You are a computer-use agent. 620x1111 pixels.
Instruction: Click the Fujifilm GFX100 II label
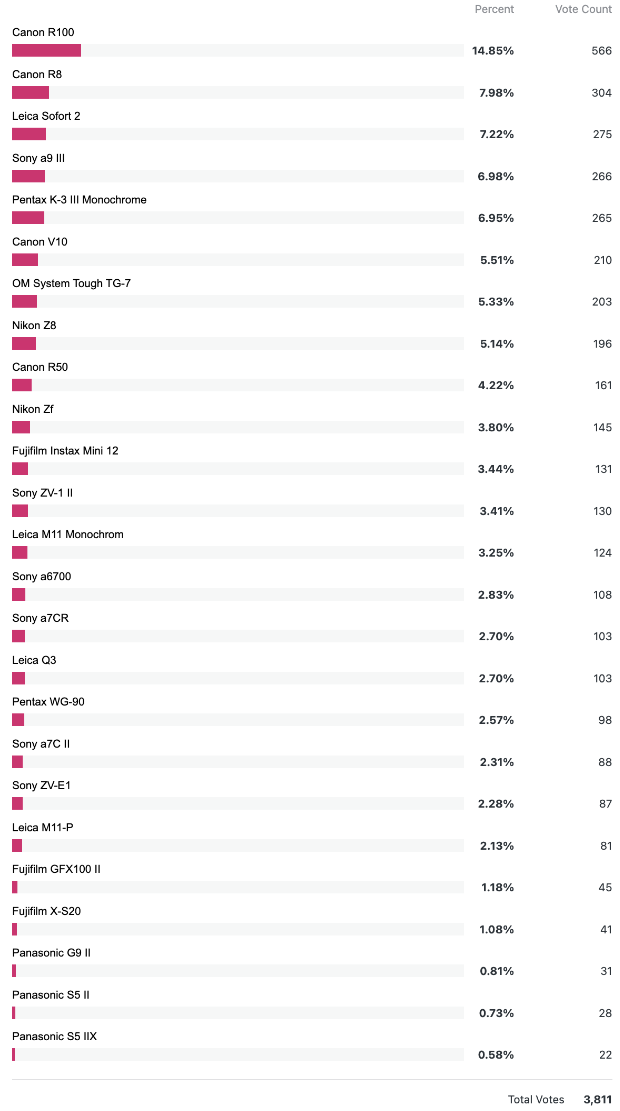[x=56, y=869]
